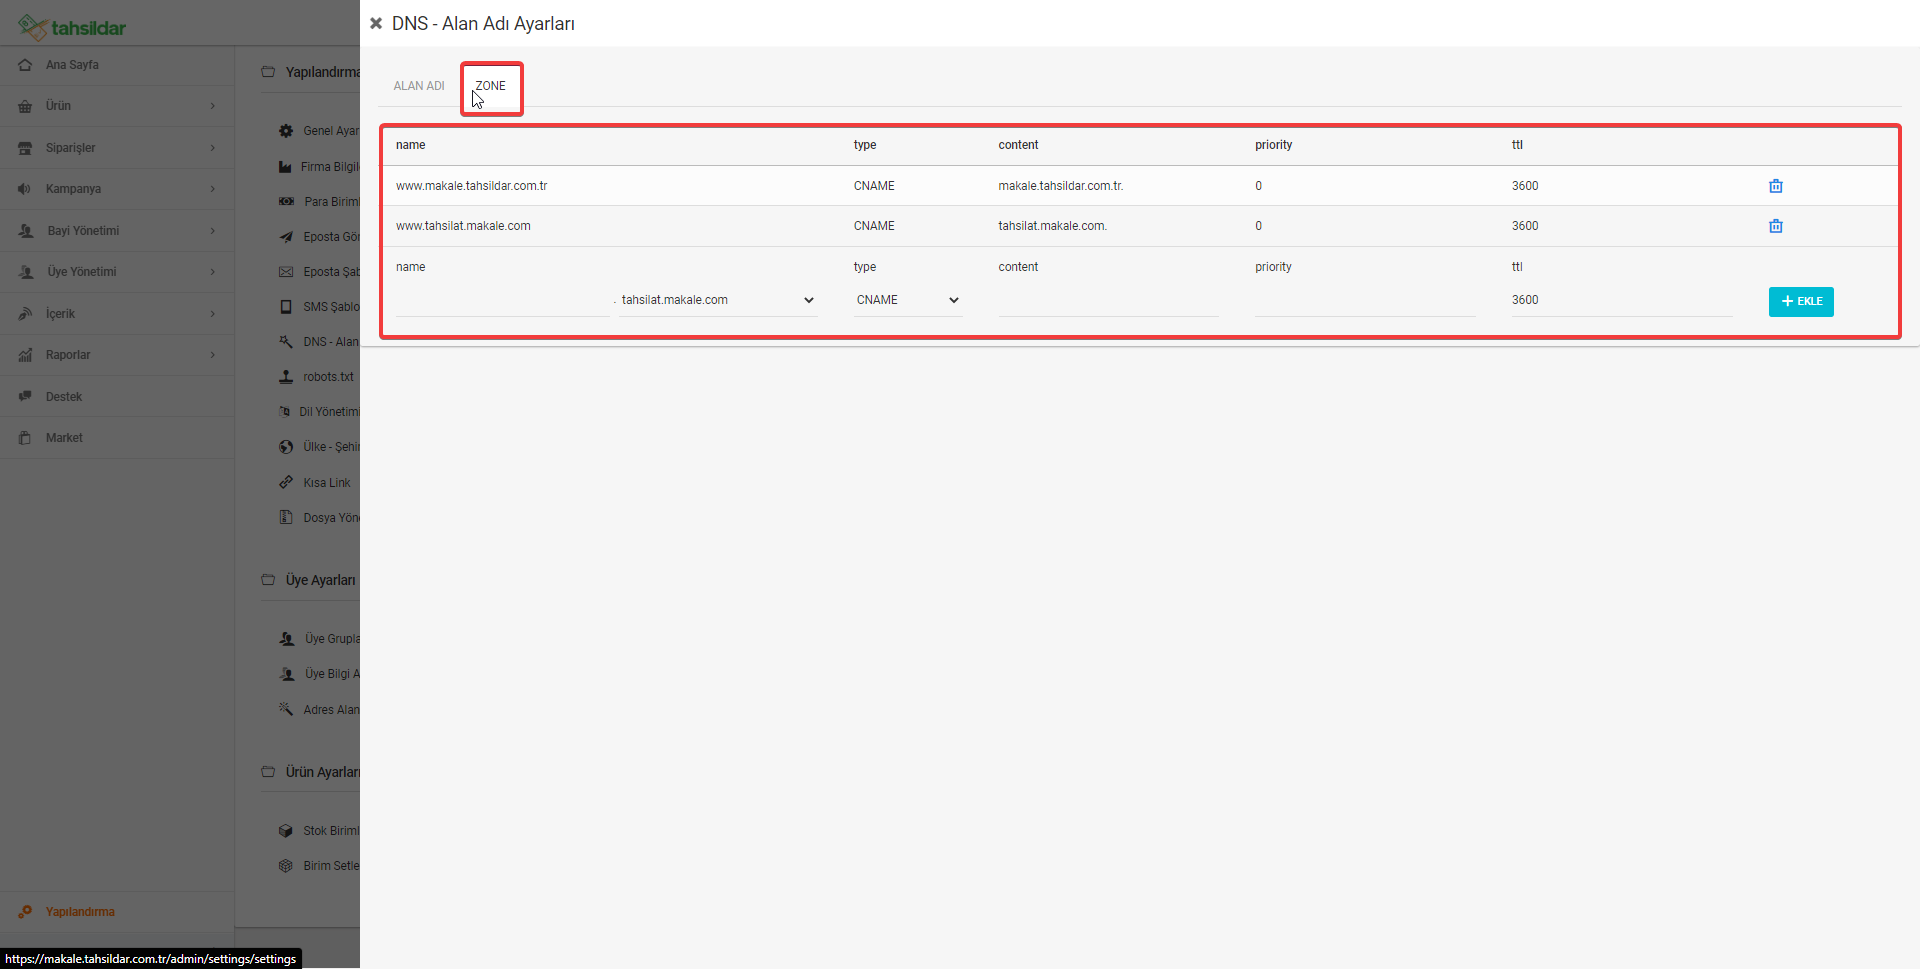Open the Birim Setleri settings link
Viewport: 1920px width, 969px height.
(x=331, y=866)
